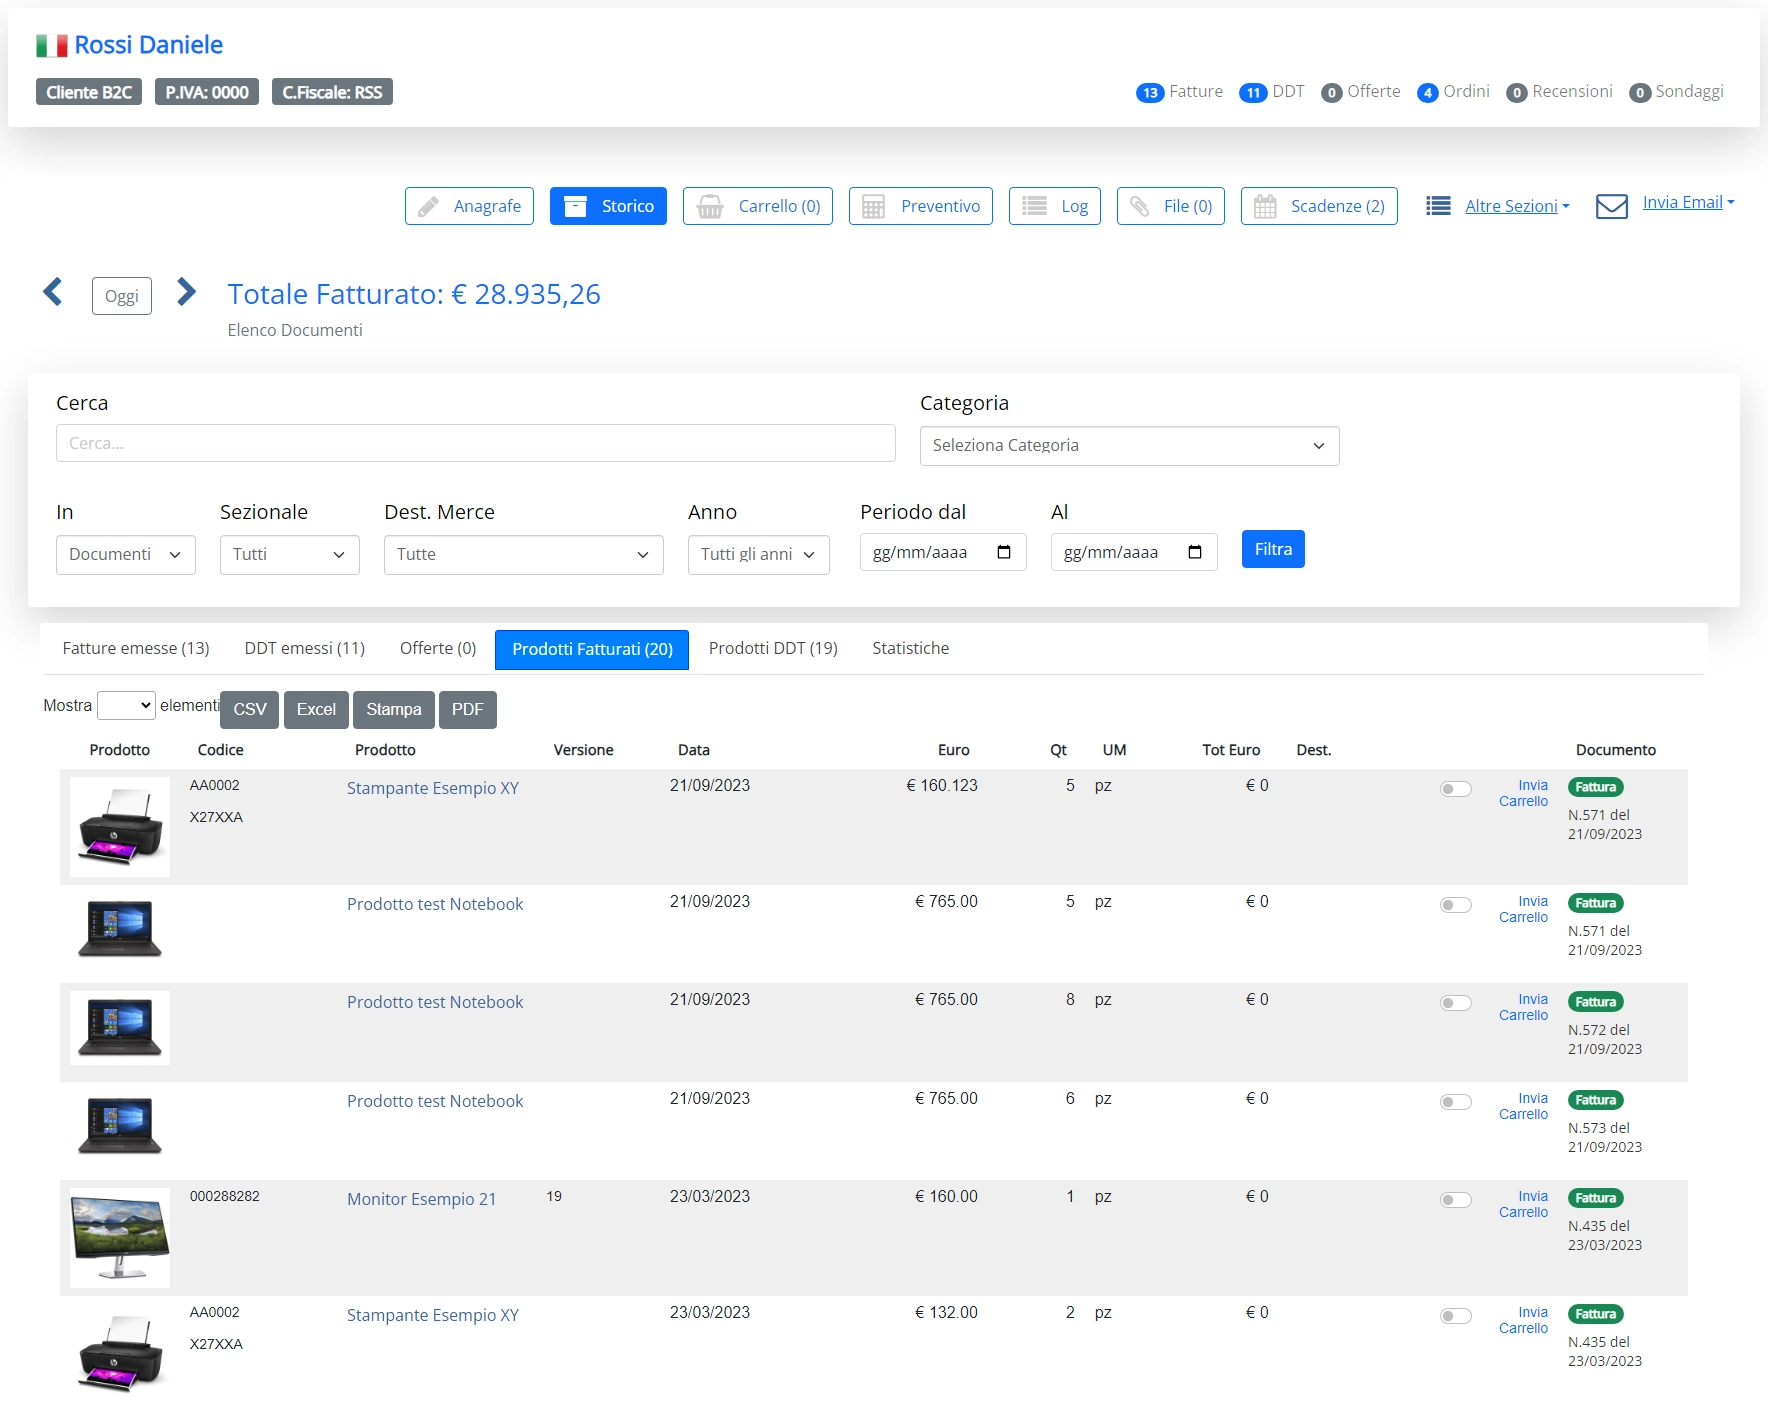Expand the Seleziona Categoria dropdown
The width and height of the screenshot is (1768, 1409).
tap(1129, 446)
